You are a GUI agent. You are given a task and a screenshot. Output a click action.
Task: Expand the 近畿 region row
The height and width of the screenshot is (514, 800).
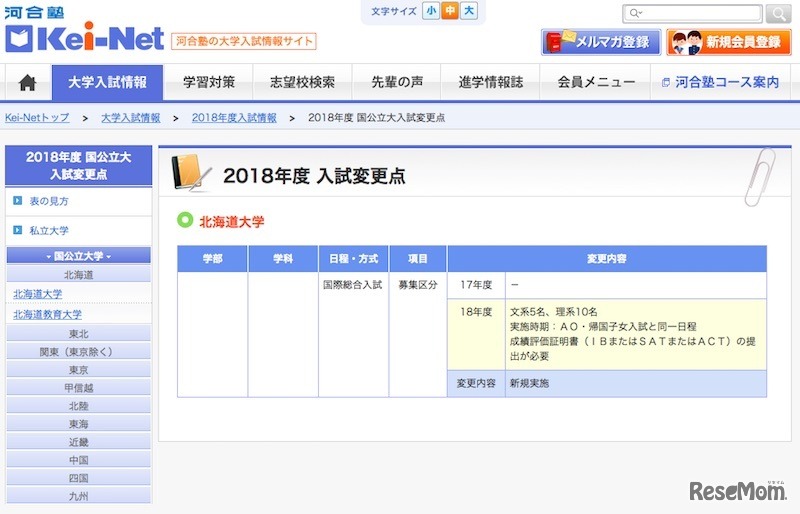click(79, 442)
